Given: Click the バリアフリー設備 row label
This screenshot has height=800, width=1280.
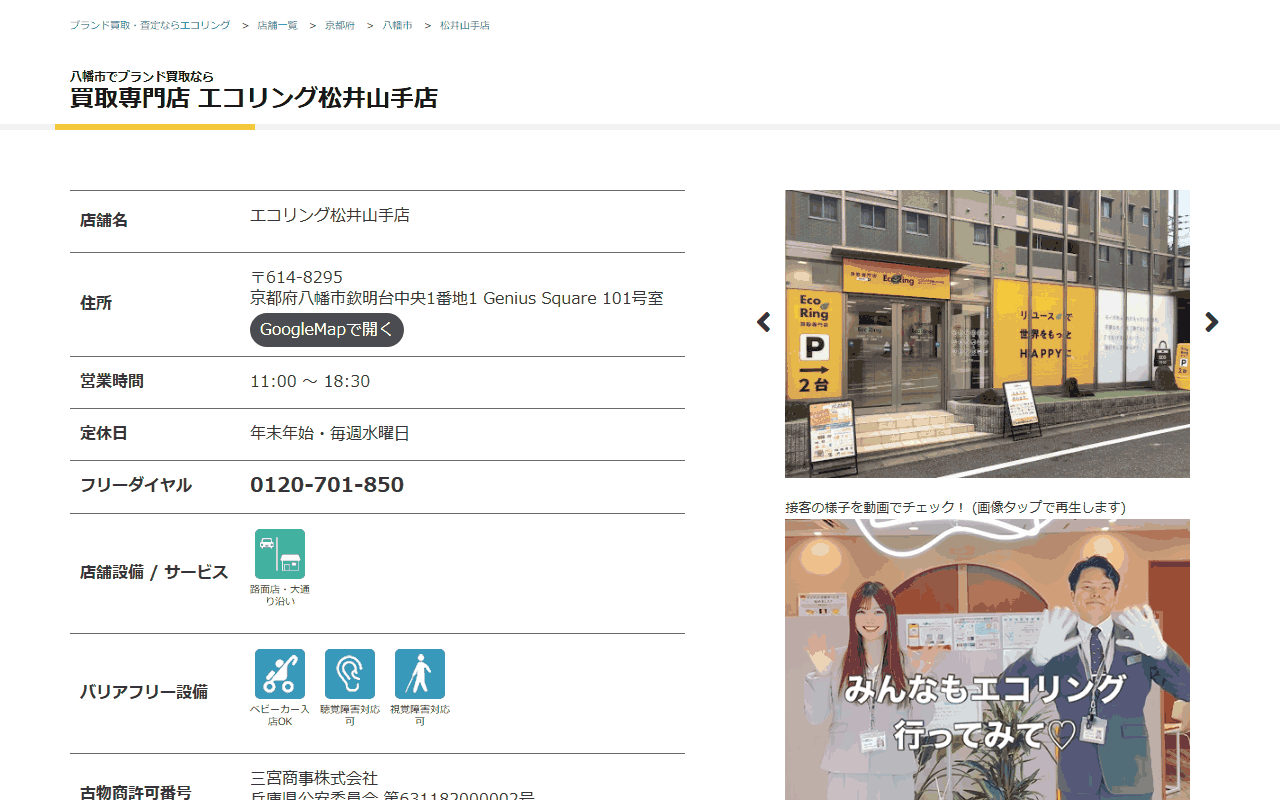Looking at the screenshot, I should pyautogui.click(x=144, y=692).
